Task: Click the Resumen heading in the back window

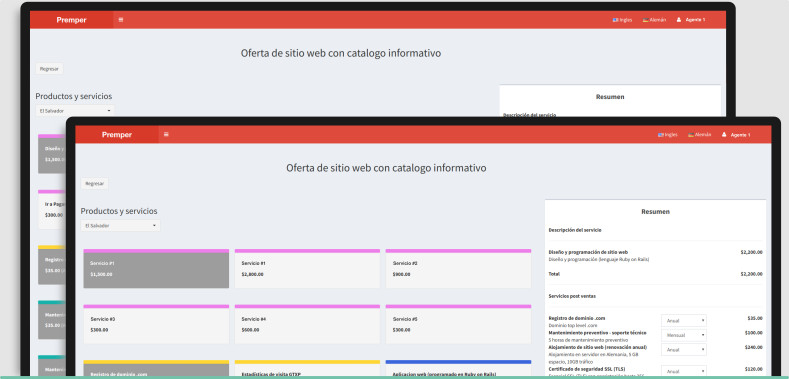Action: tap(610, 97)
